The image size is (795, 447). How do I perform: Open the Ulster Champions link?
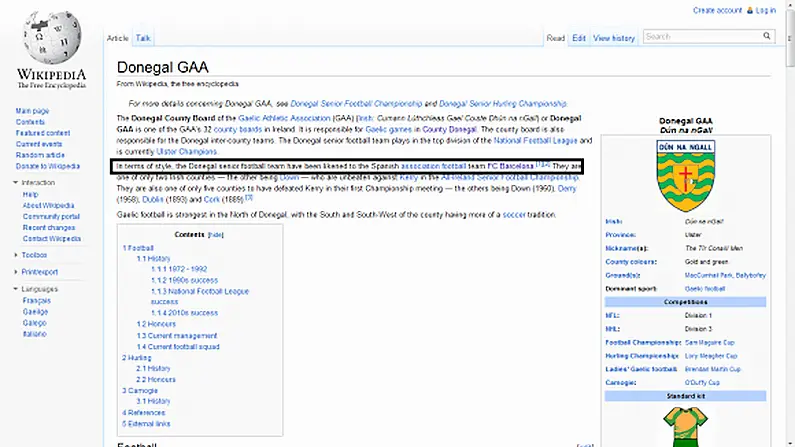(x=186, y=152)
